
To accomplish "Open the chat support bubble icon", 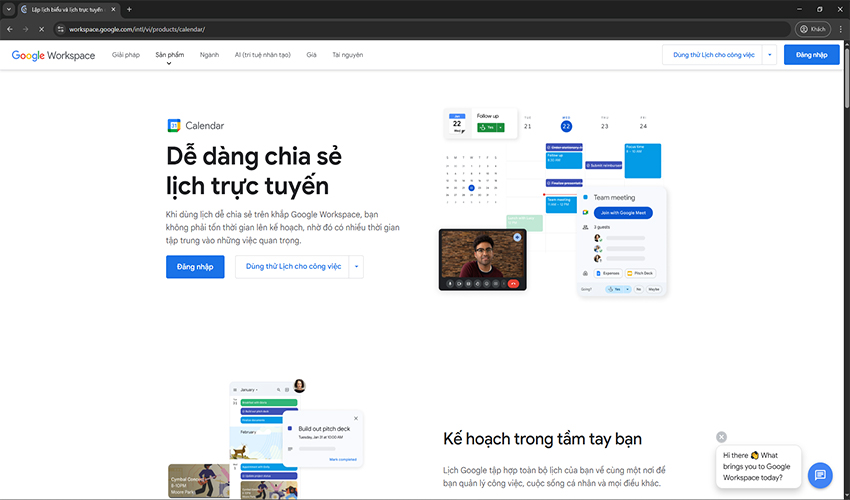I will click(x=820, y=475).
